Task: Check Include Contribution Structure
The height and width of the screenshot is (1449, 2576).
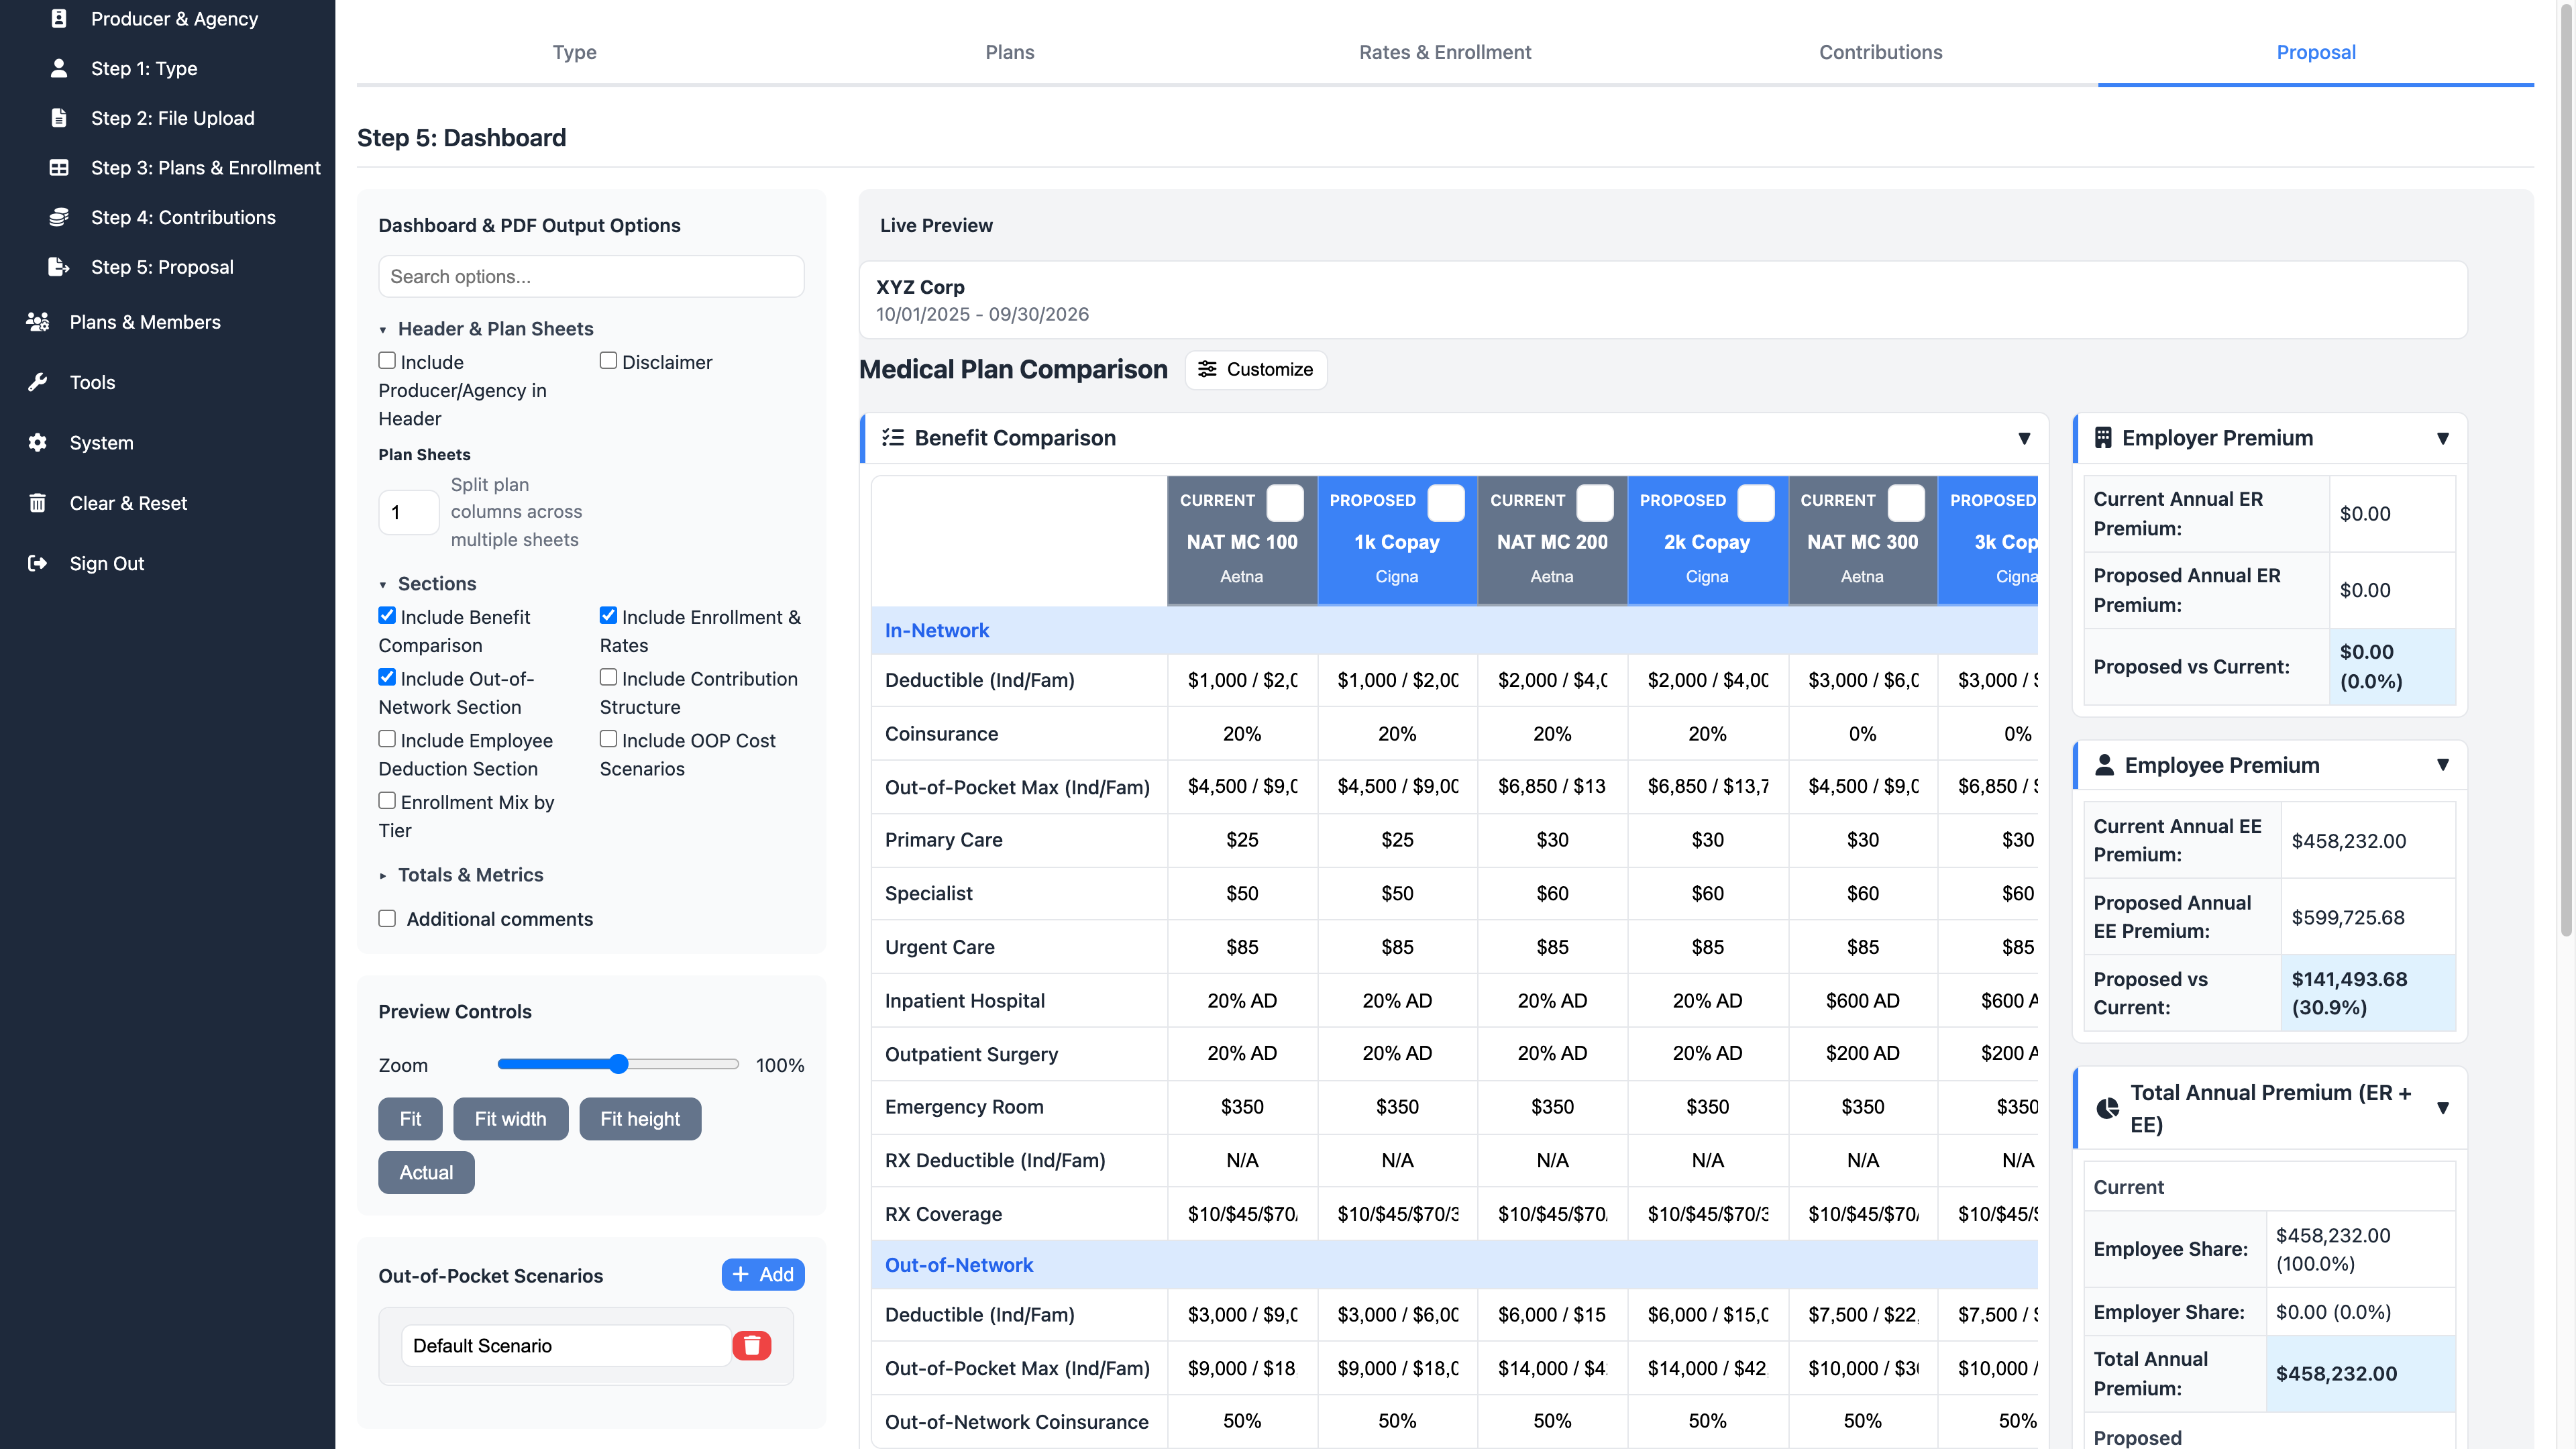Action: (x=608, y=677)
